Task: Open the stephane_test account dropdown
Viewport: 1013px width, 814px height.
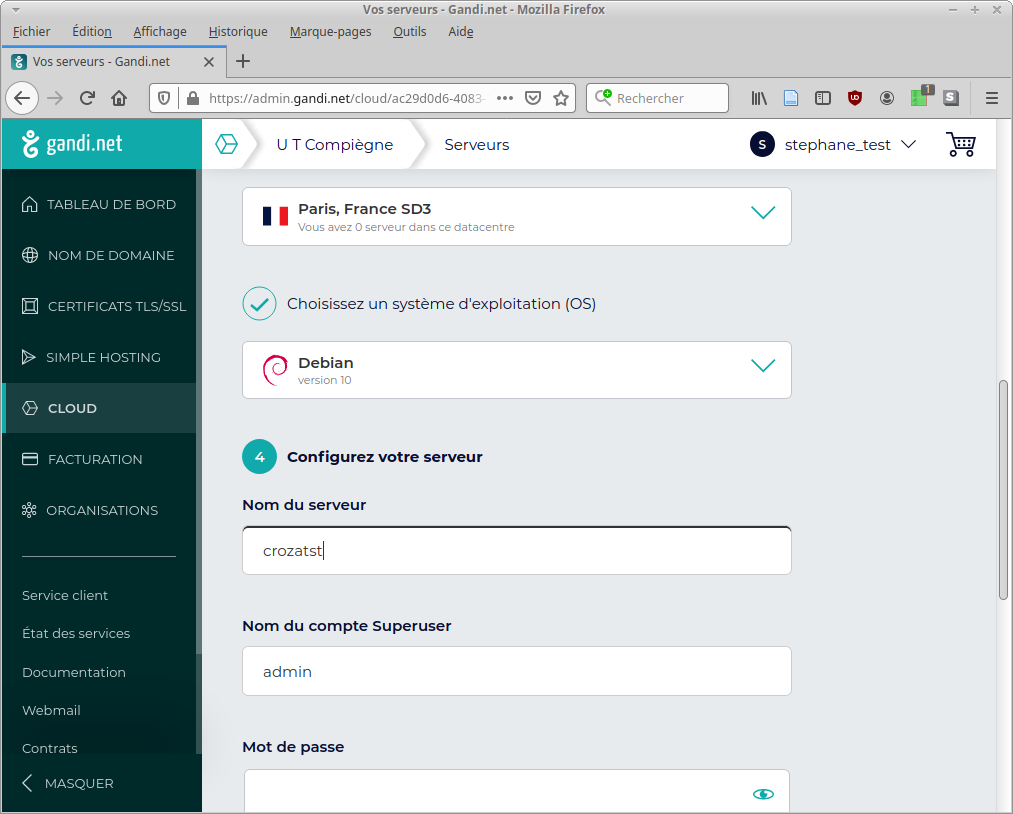Action: coord(833,145)
